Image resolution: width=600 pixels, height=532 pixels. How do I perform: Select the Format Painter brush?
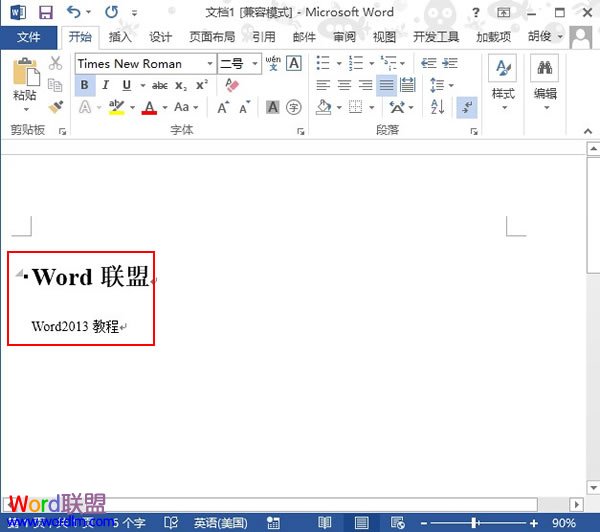pos(56,107)
